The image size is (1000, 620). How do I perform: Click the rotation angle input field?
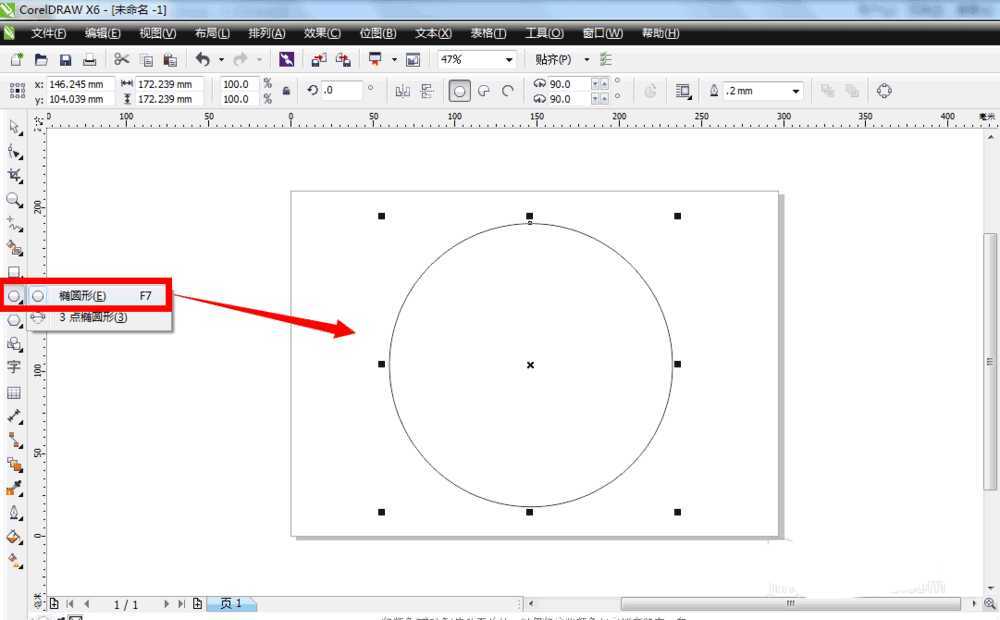(342, 91)
